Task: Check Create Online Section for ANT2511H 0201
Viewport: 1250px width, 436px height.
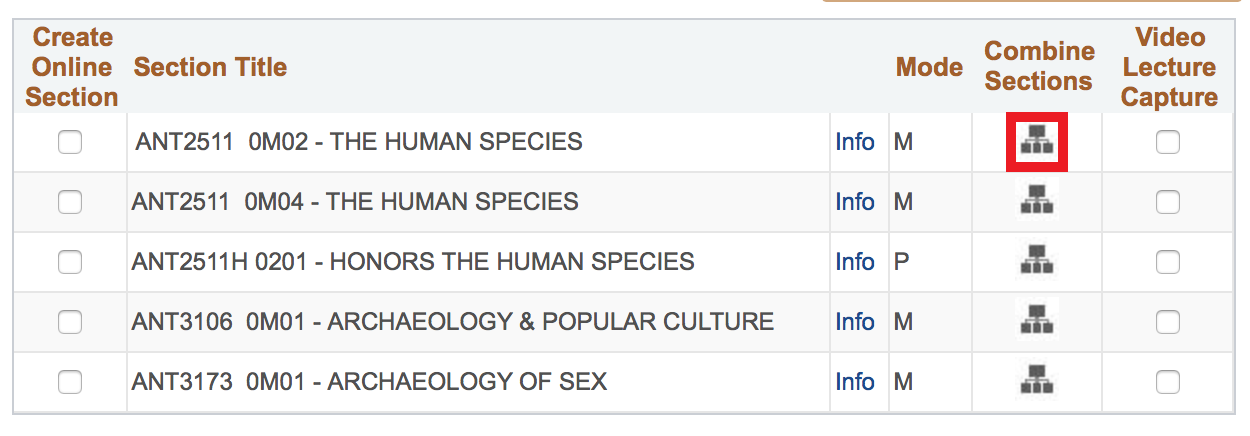Action: pyautogui.click(x=70, y=262)
